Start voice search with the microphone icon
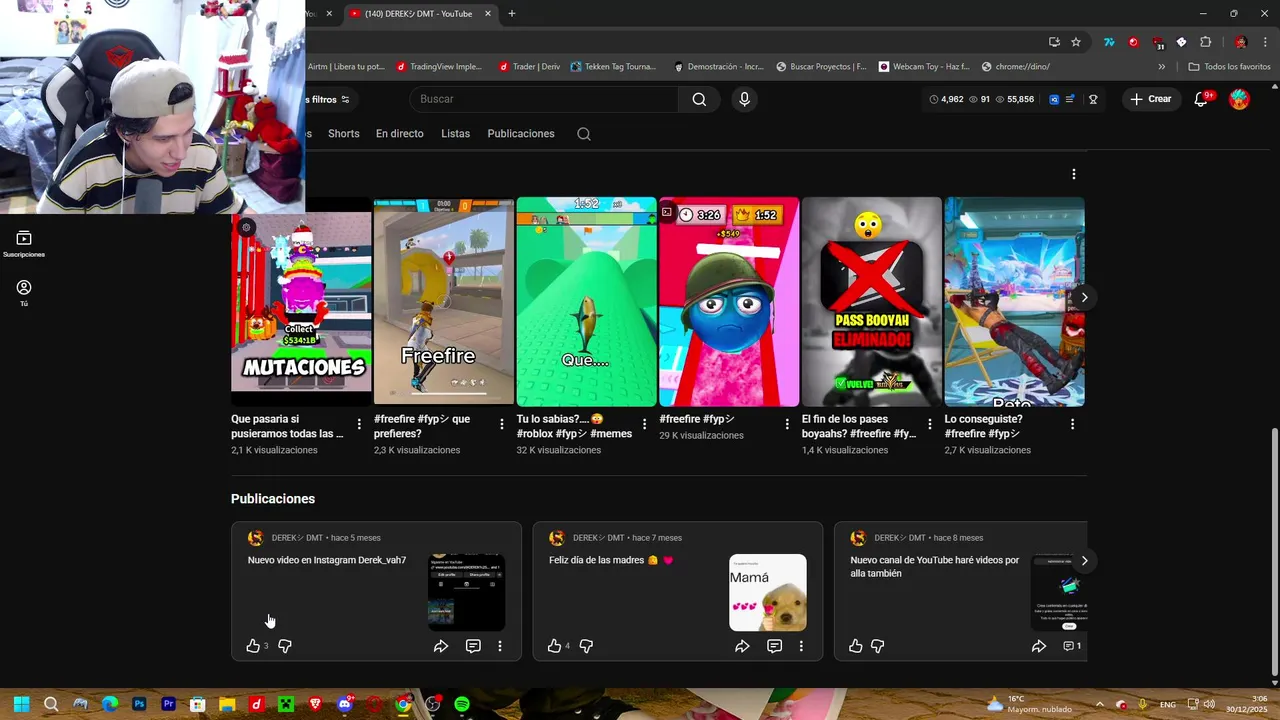Viewport: 1280px width, 720px height. click(744, 99)
